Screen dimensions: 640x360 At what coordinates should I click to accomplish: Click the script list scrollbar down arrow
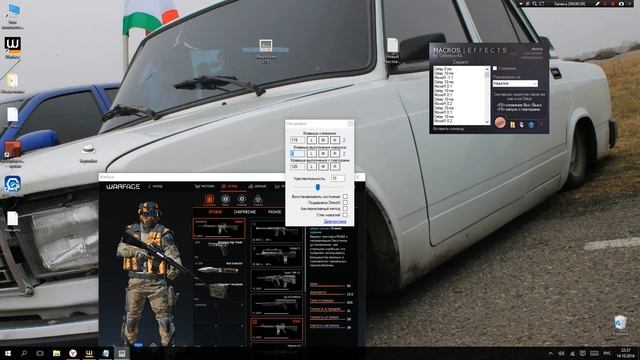[x=487, y=122]
